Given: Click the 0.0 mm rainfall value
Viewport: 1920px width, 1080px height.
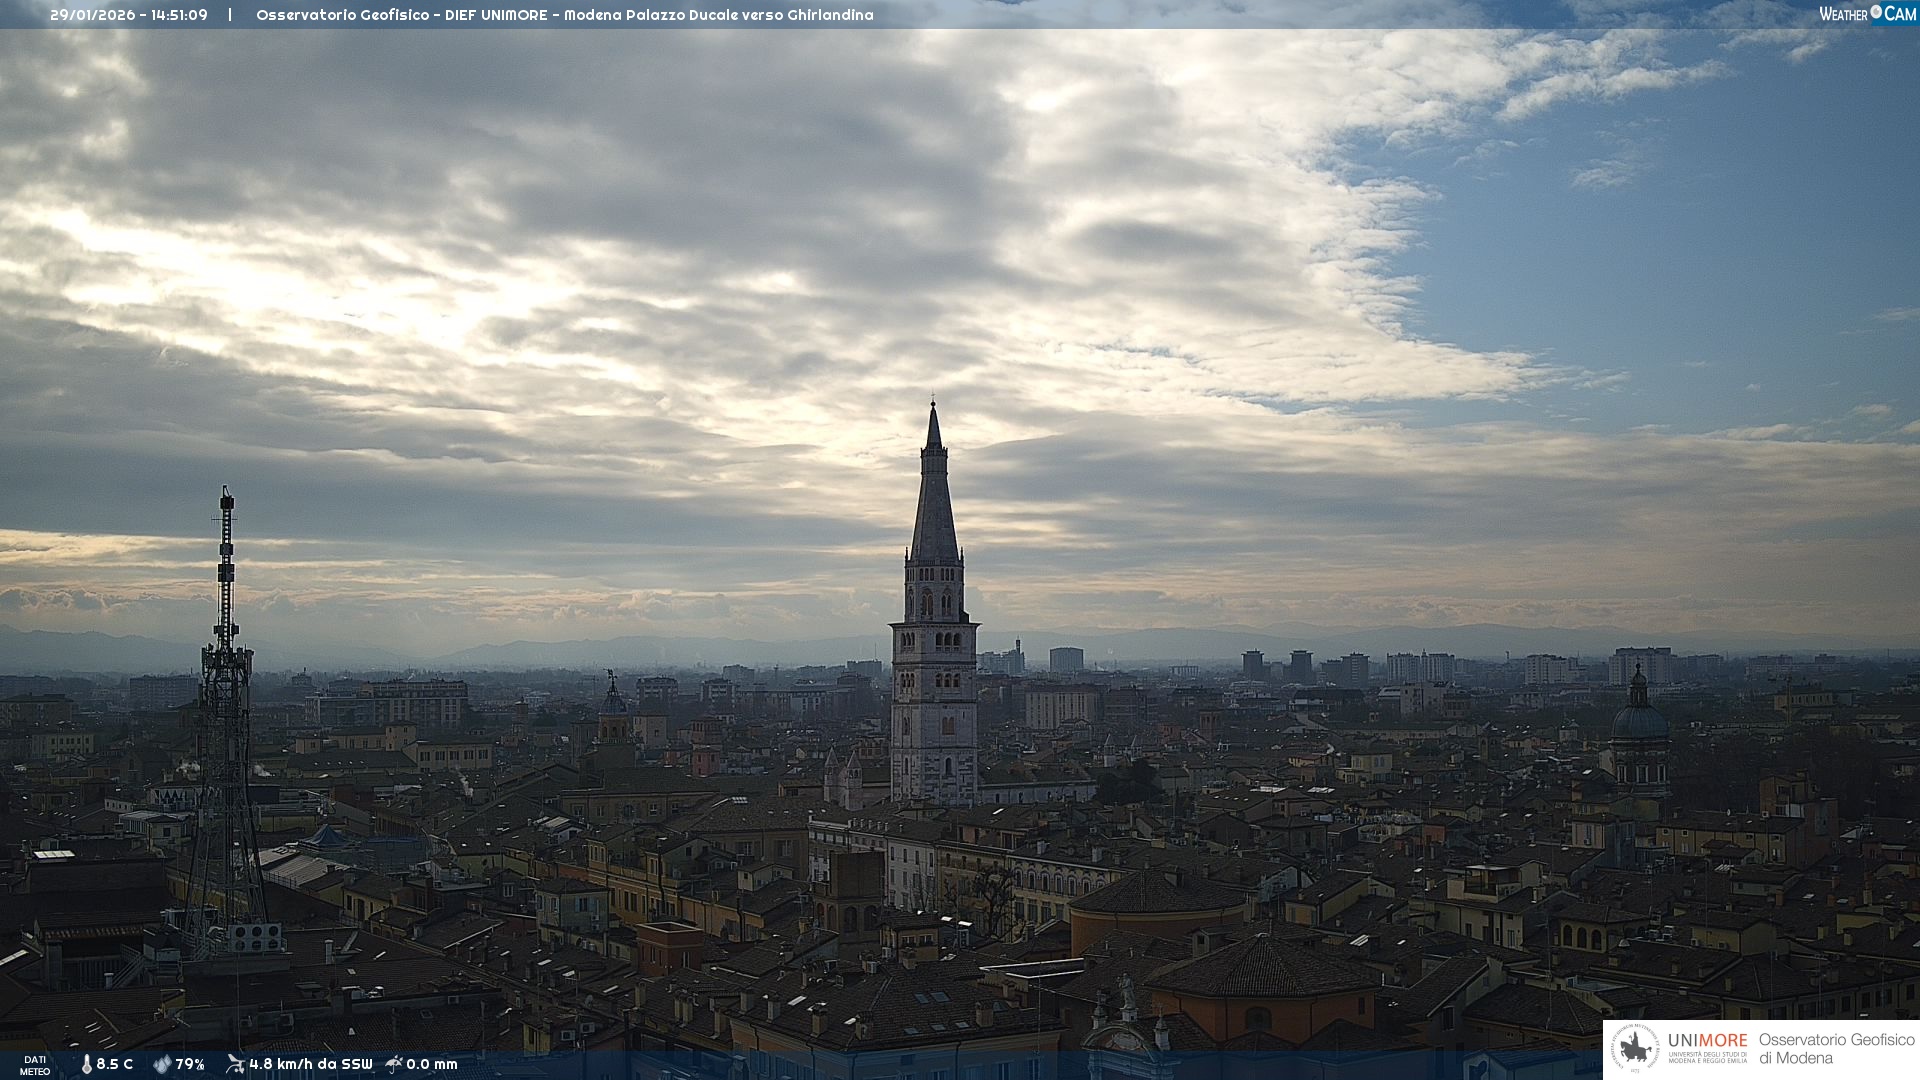Looking at the screenshot, I should pos(432,1064).
